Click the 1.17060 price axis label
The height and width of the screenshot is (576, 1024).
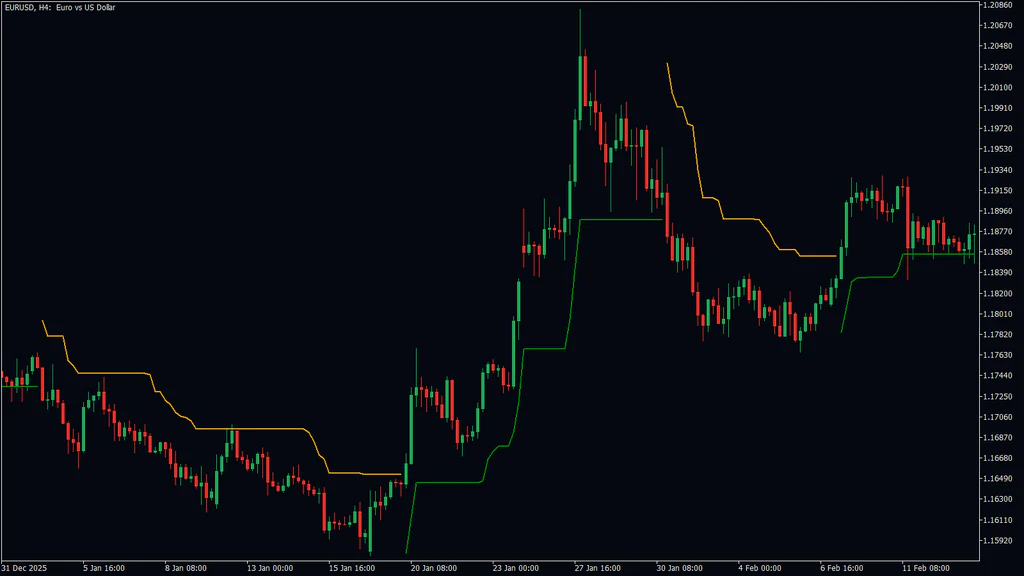(x=998, y=417)
